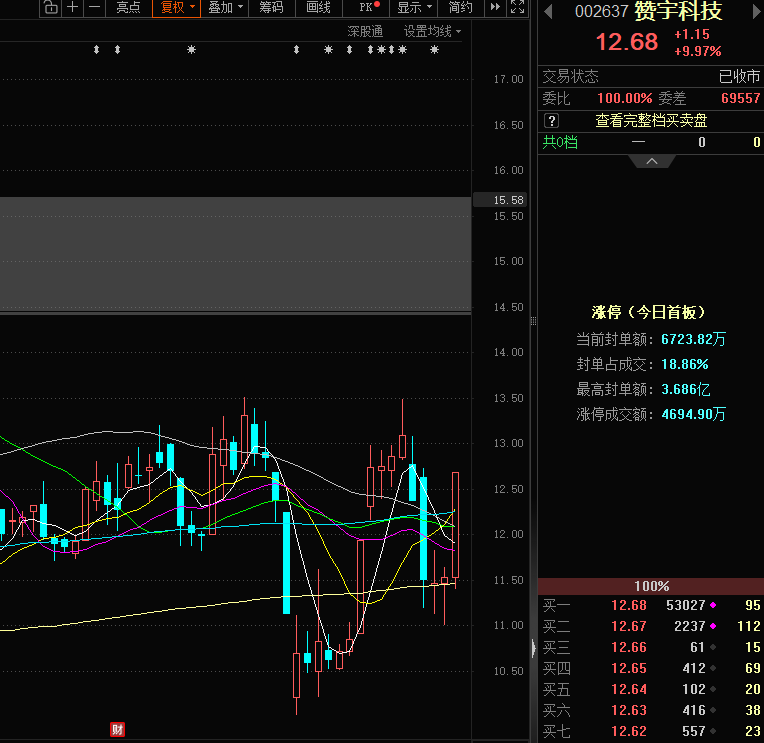Collapse the side panel with the edge arrow
The image size is (764, 743).
(534, 648)
